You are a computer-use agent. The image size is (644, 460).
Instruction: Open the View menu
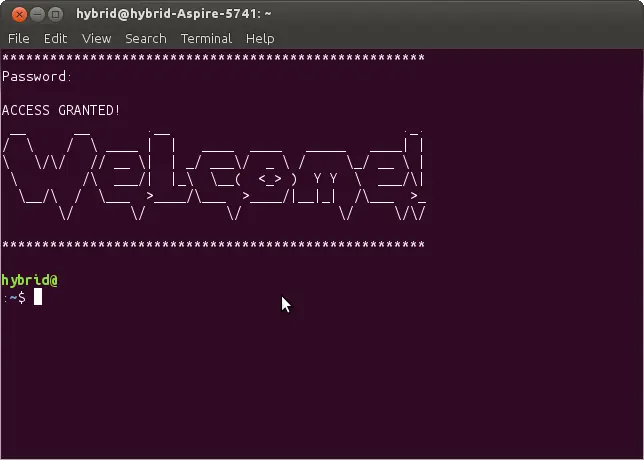pyautogui.click(x=97, y=39)
